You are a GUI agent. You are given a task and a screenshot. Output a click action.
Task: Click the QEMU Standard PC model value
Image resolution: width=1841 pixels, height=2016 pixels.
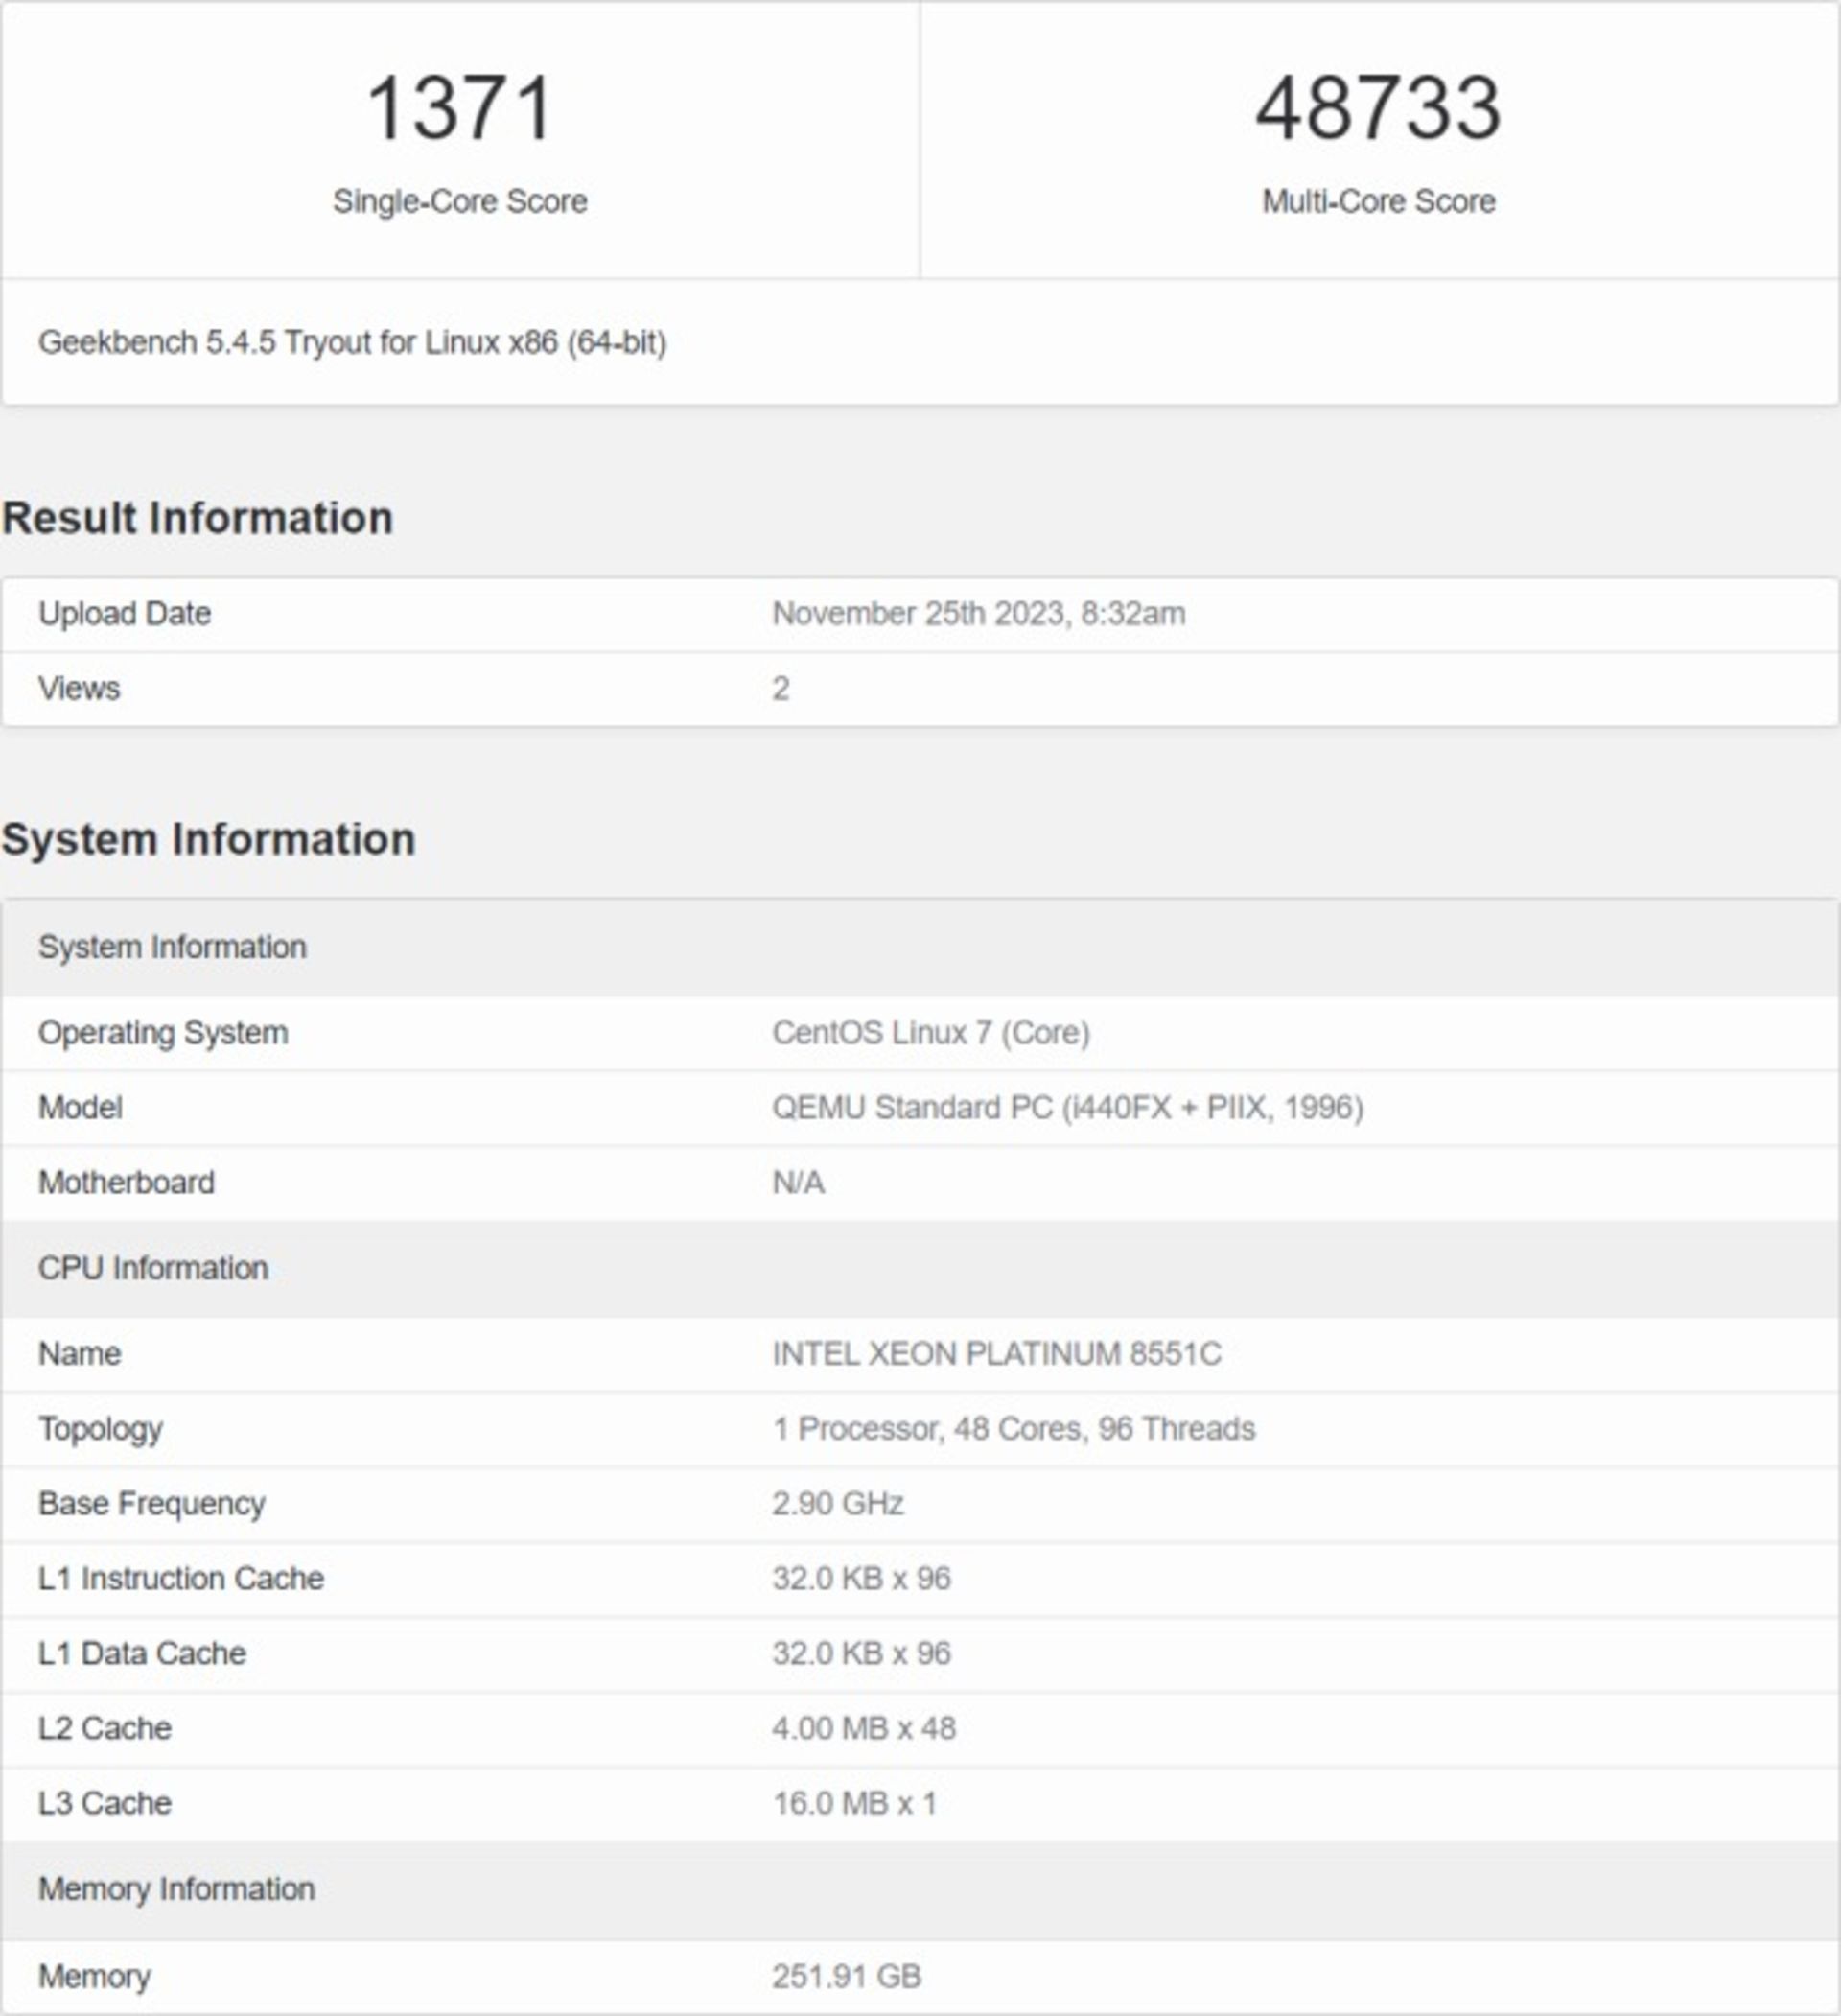(x=1067, y=1107)
